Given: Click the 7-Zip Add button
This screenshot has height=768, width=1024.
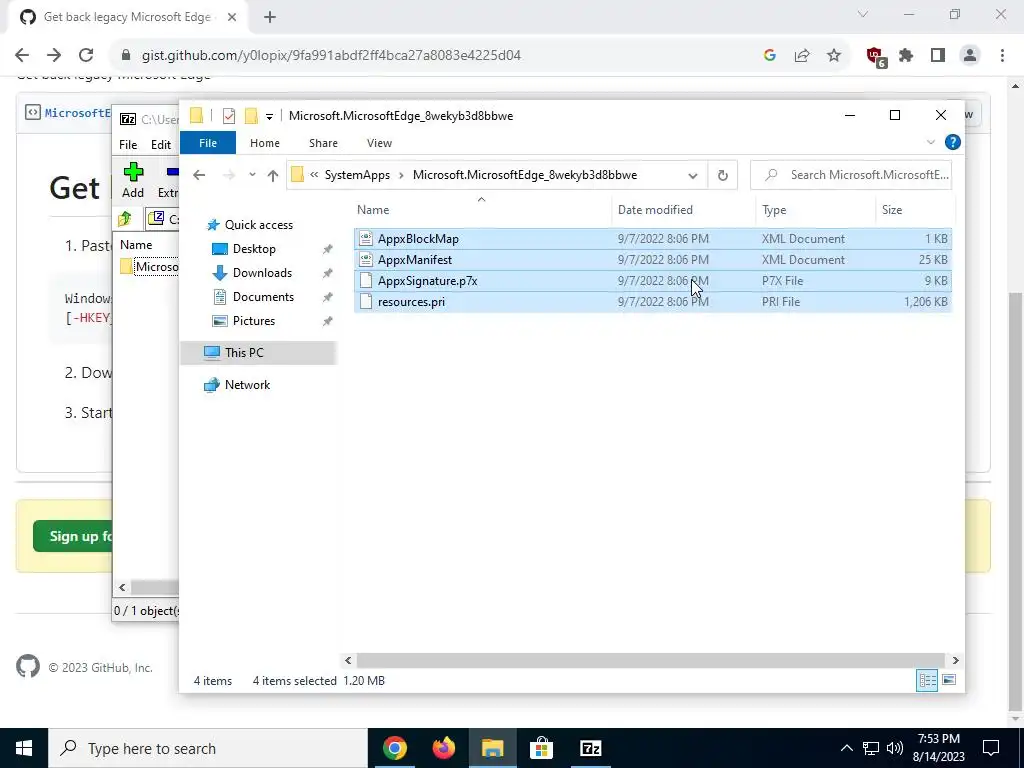Looking at the screenshot, I should tap(133, 180).
